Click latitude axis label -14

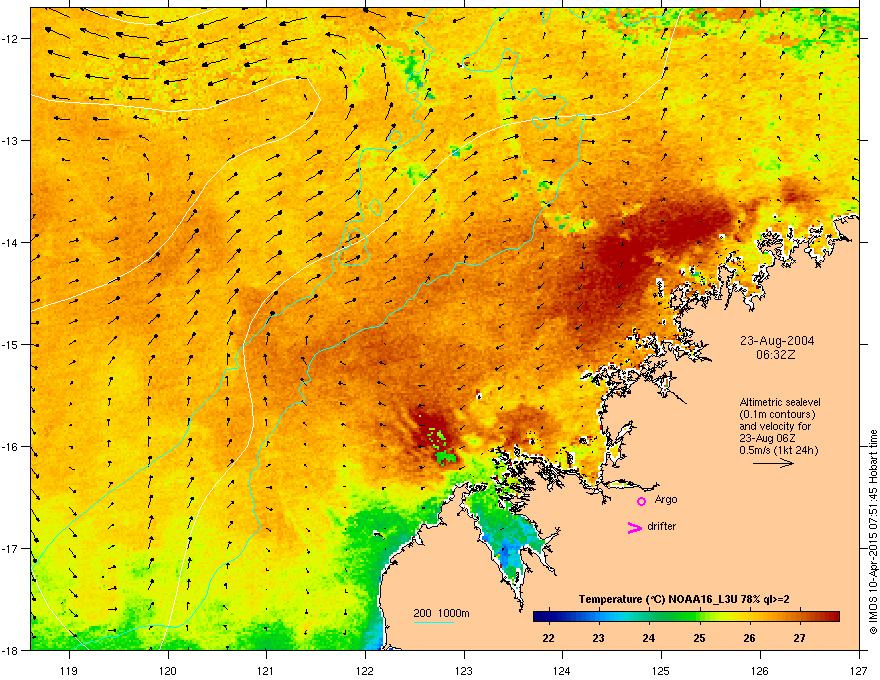10,242
